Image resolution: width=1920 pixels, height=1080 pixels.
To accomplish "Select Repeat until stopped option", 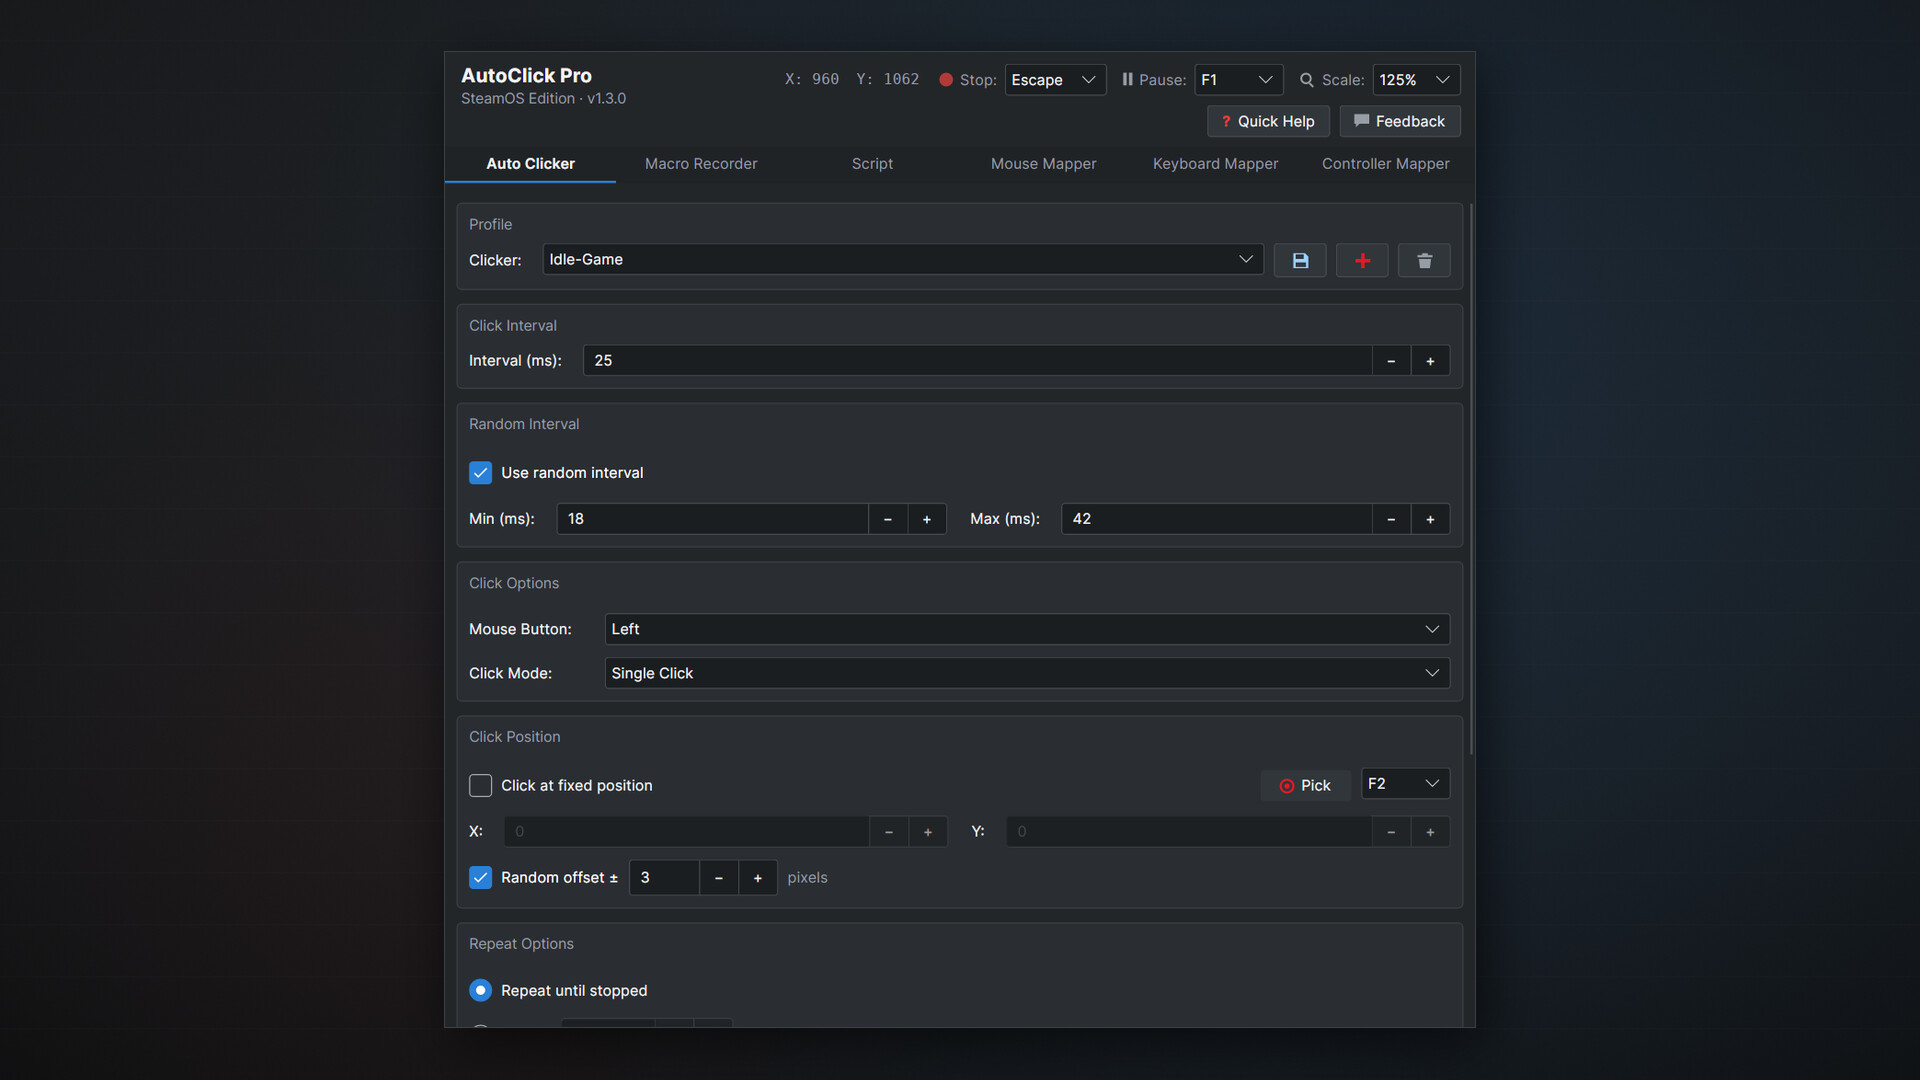I will point(480,990).
